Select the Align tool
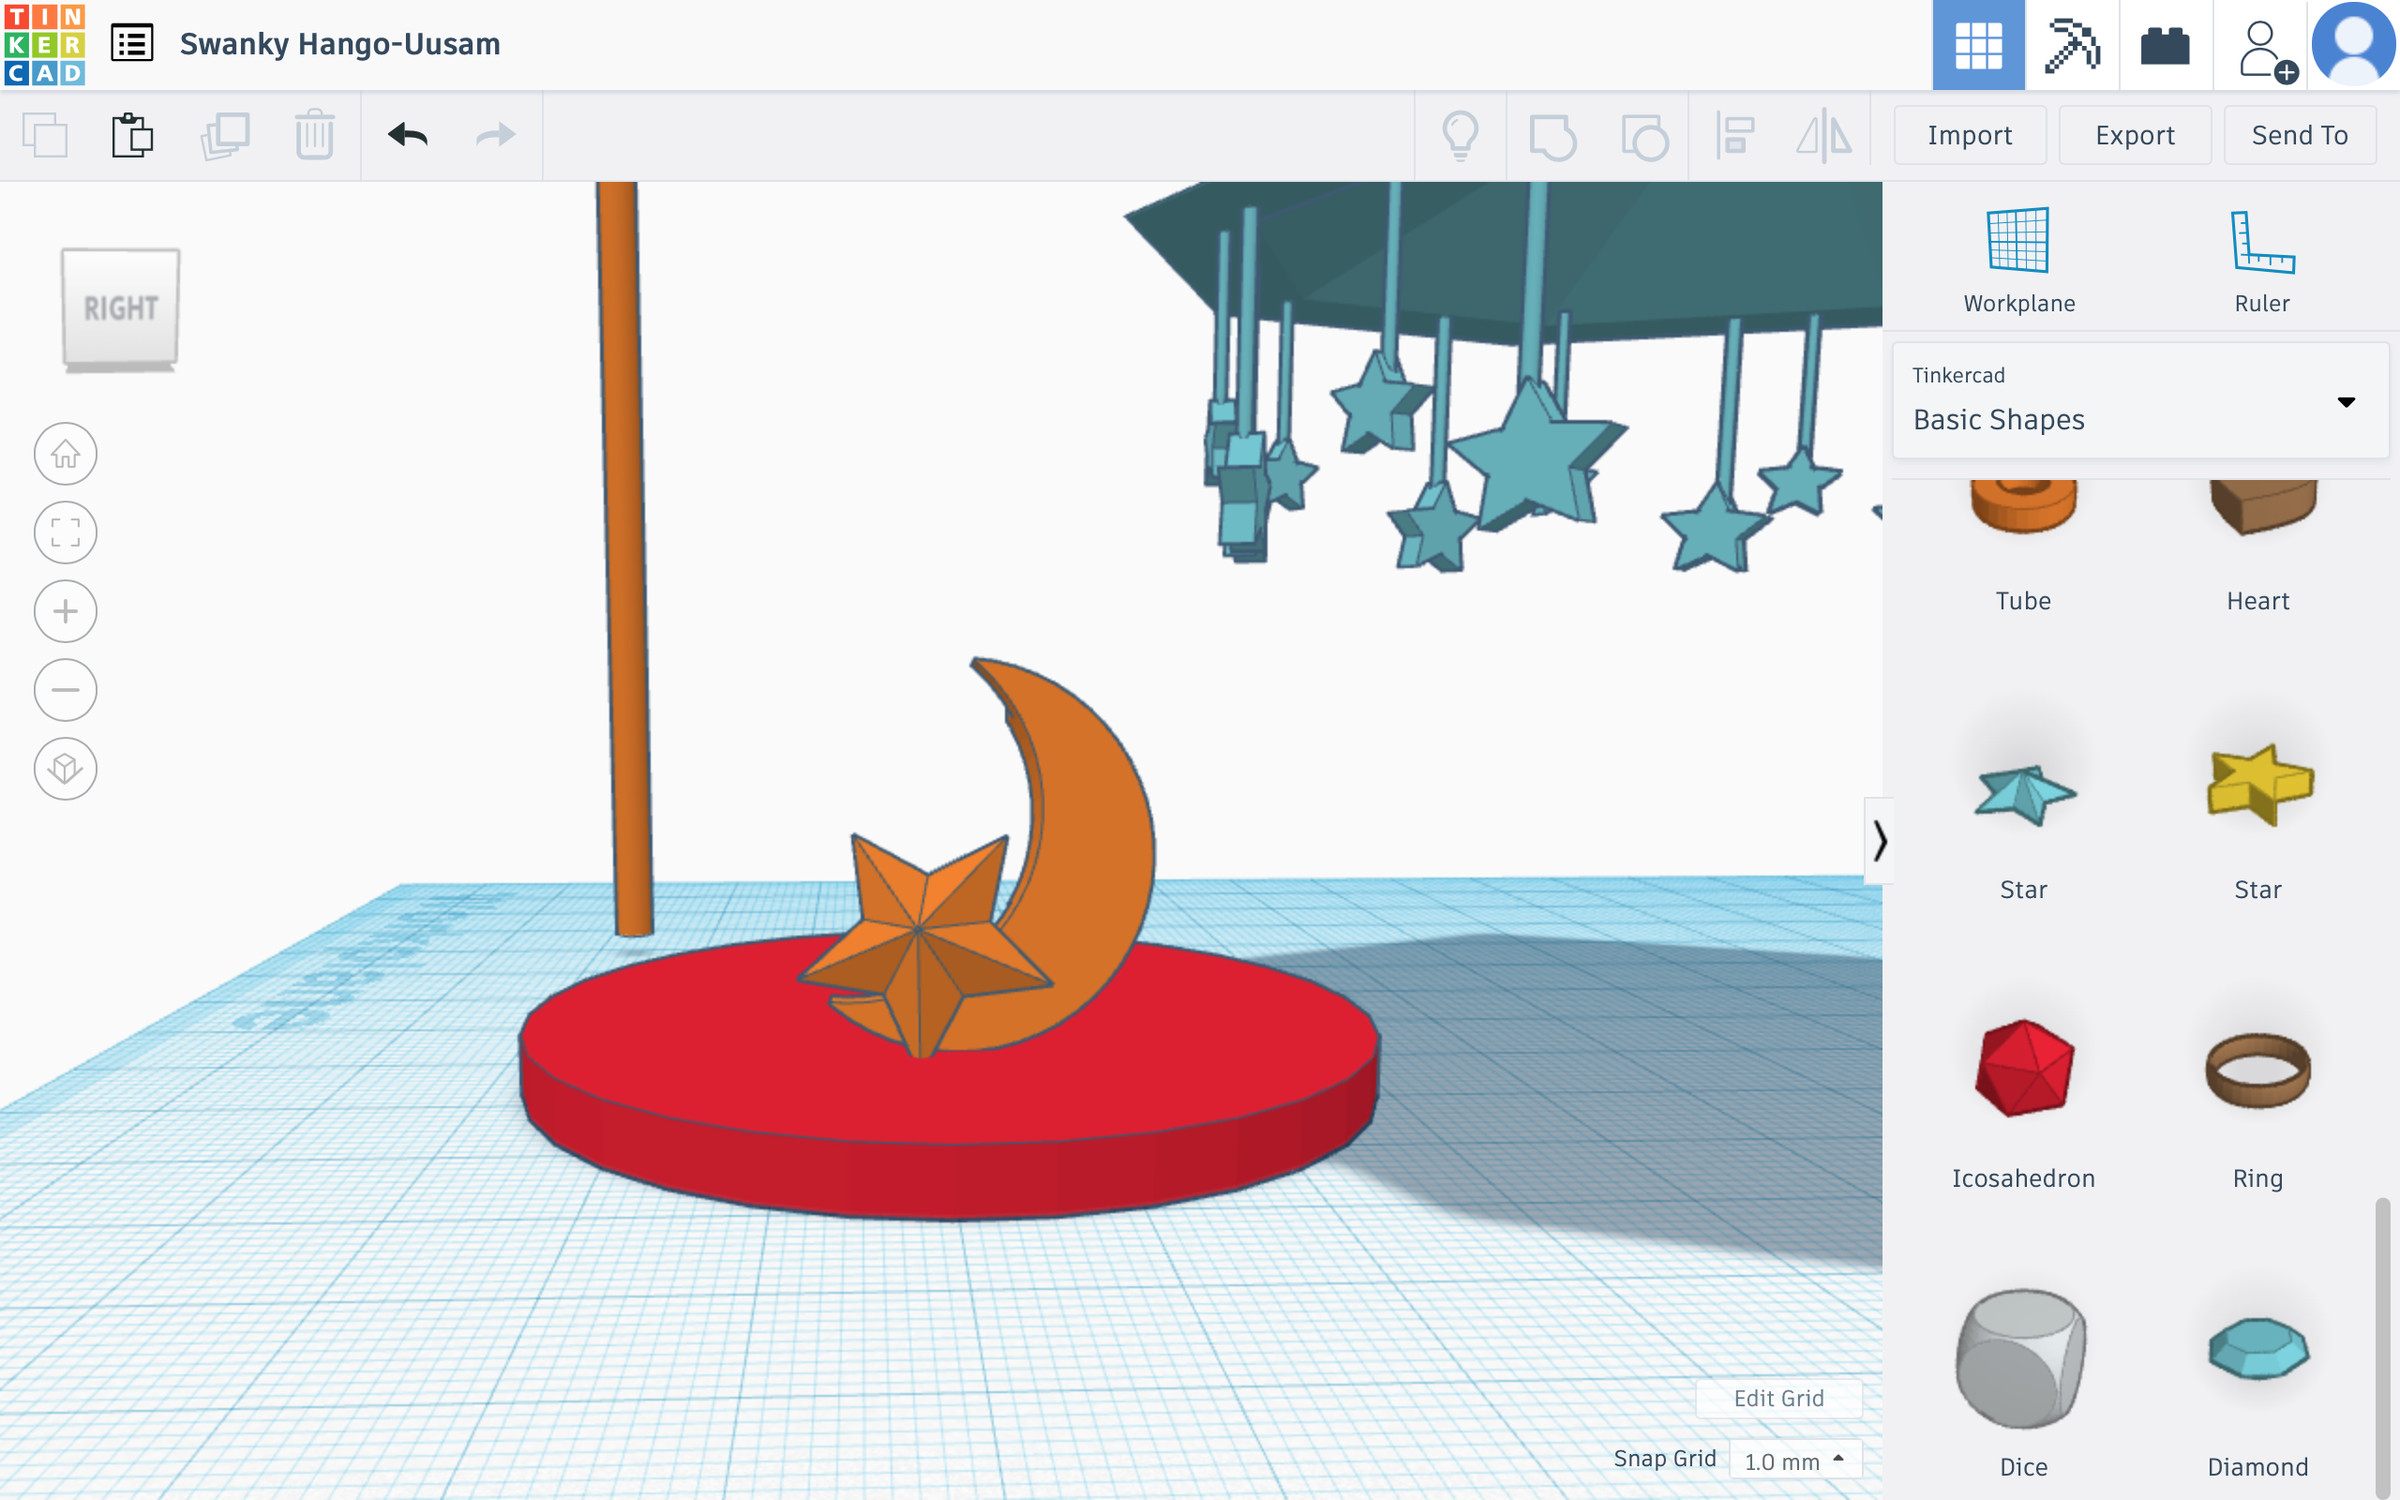Viewport: 2400px width, 1500px height. 1735,135
